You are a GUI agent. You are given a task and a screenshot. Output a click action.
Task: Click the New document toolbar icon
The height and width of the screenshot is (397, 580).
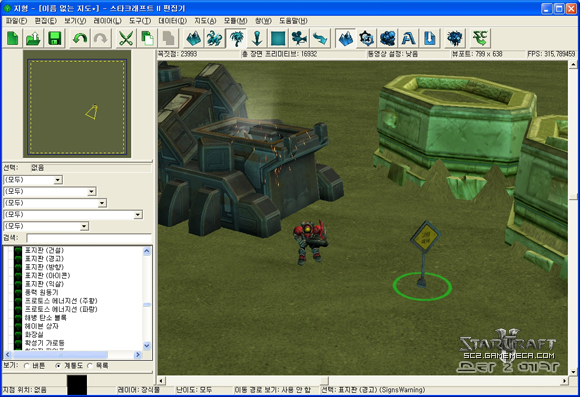pyautogui.click(x=13, y=38)
